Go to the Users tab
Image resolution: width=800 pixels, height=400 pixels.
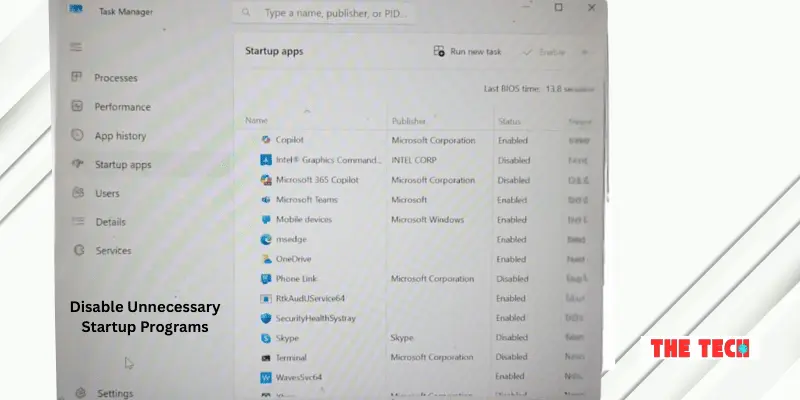pos(107,193)
